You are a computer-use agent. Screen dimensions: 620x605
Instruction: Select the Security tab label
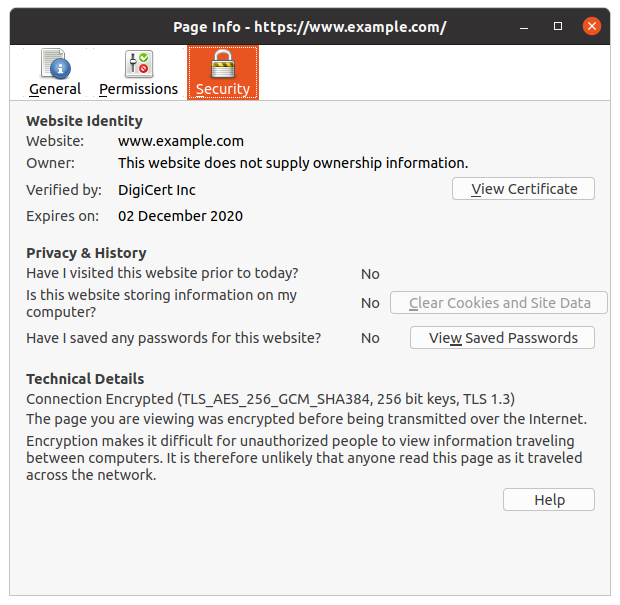coord(223,89)
